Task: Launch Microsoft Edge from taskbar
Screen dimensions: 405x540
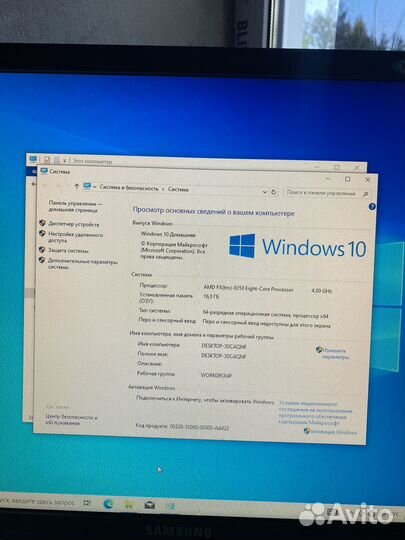Action: [108, 504]
